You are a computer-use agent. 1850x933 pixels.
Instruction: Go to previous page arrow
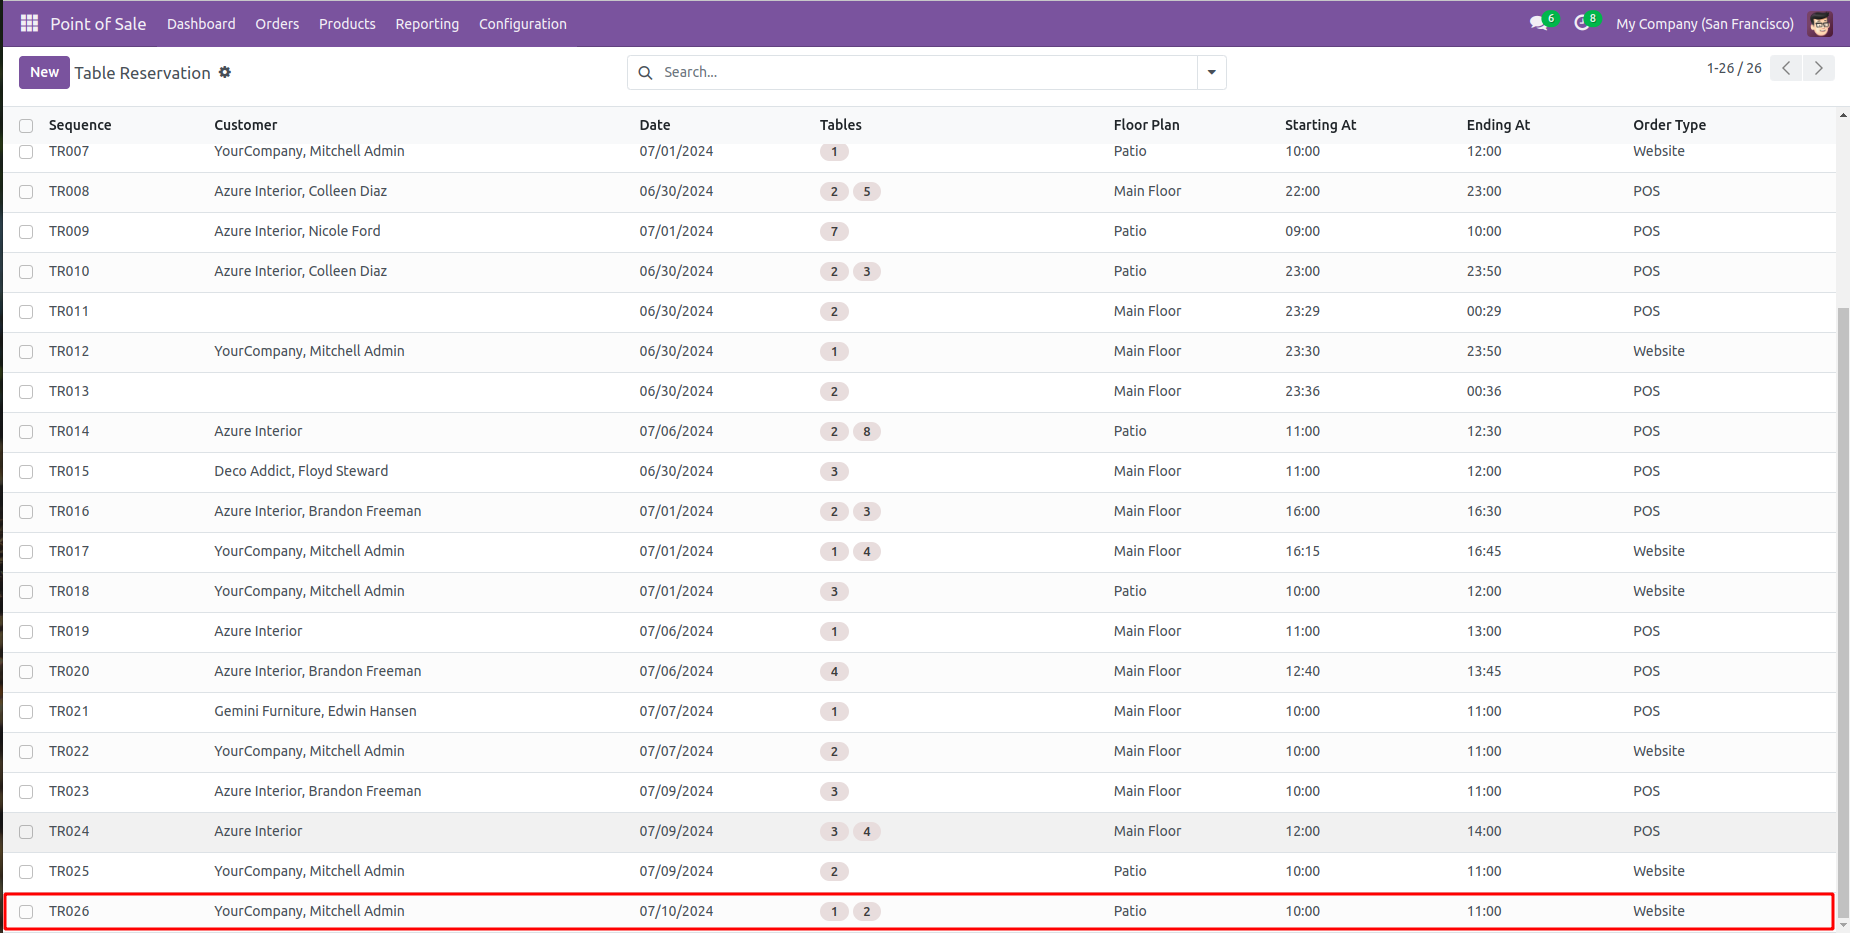[1786, 68]
